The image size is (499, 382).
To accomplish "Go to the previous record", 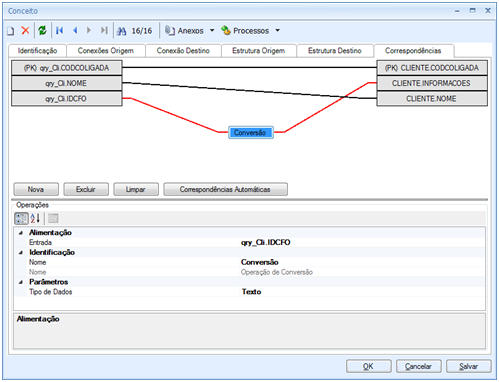I will [75, 31].
